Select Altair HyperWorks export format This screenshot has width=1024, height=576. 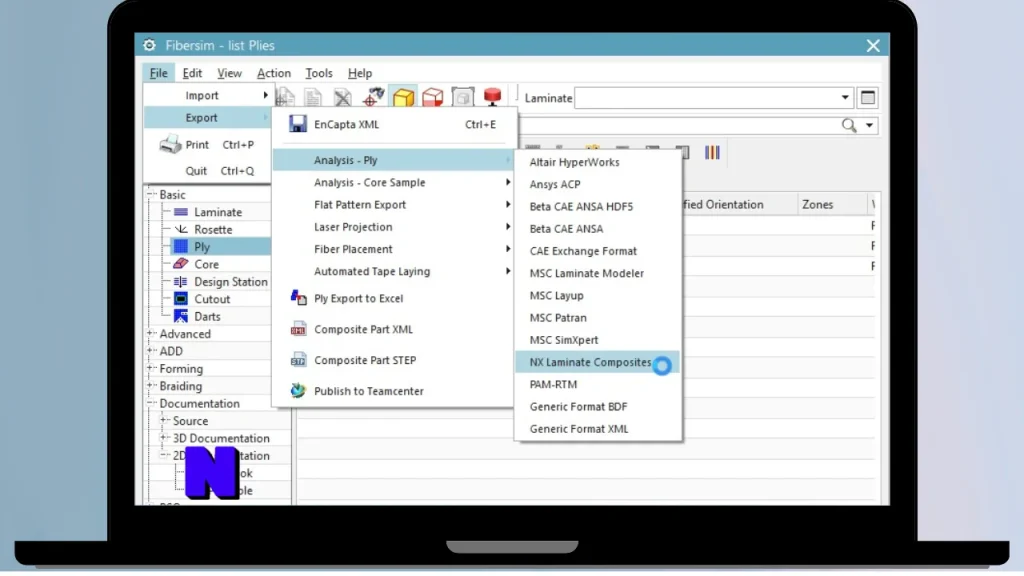click(598, 162)
